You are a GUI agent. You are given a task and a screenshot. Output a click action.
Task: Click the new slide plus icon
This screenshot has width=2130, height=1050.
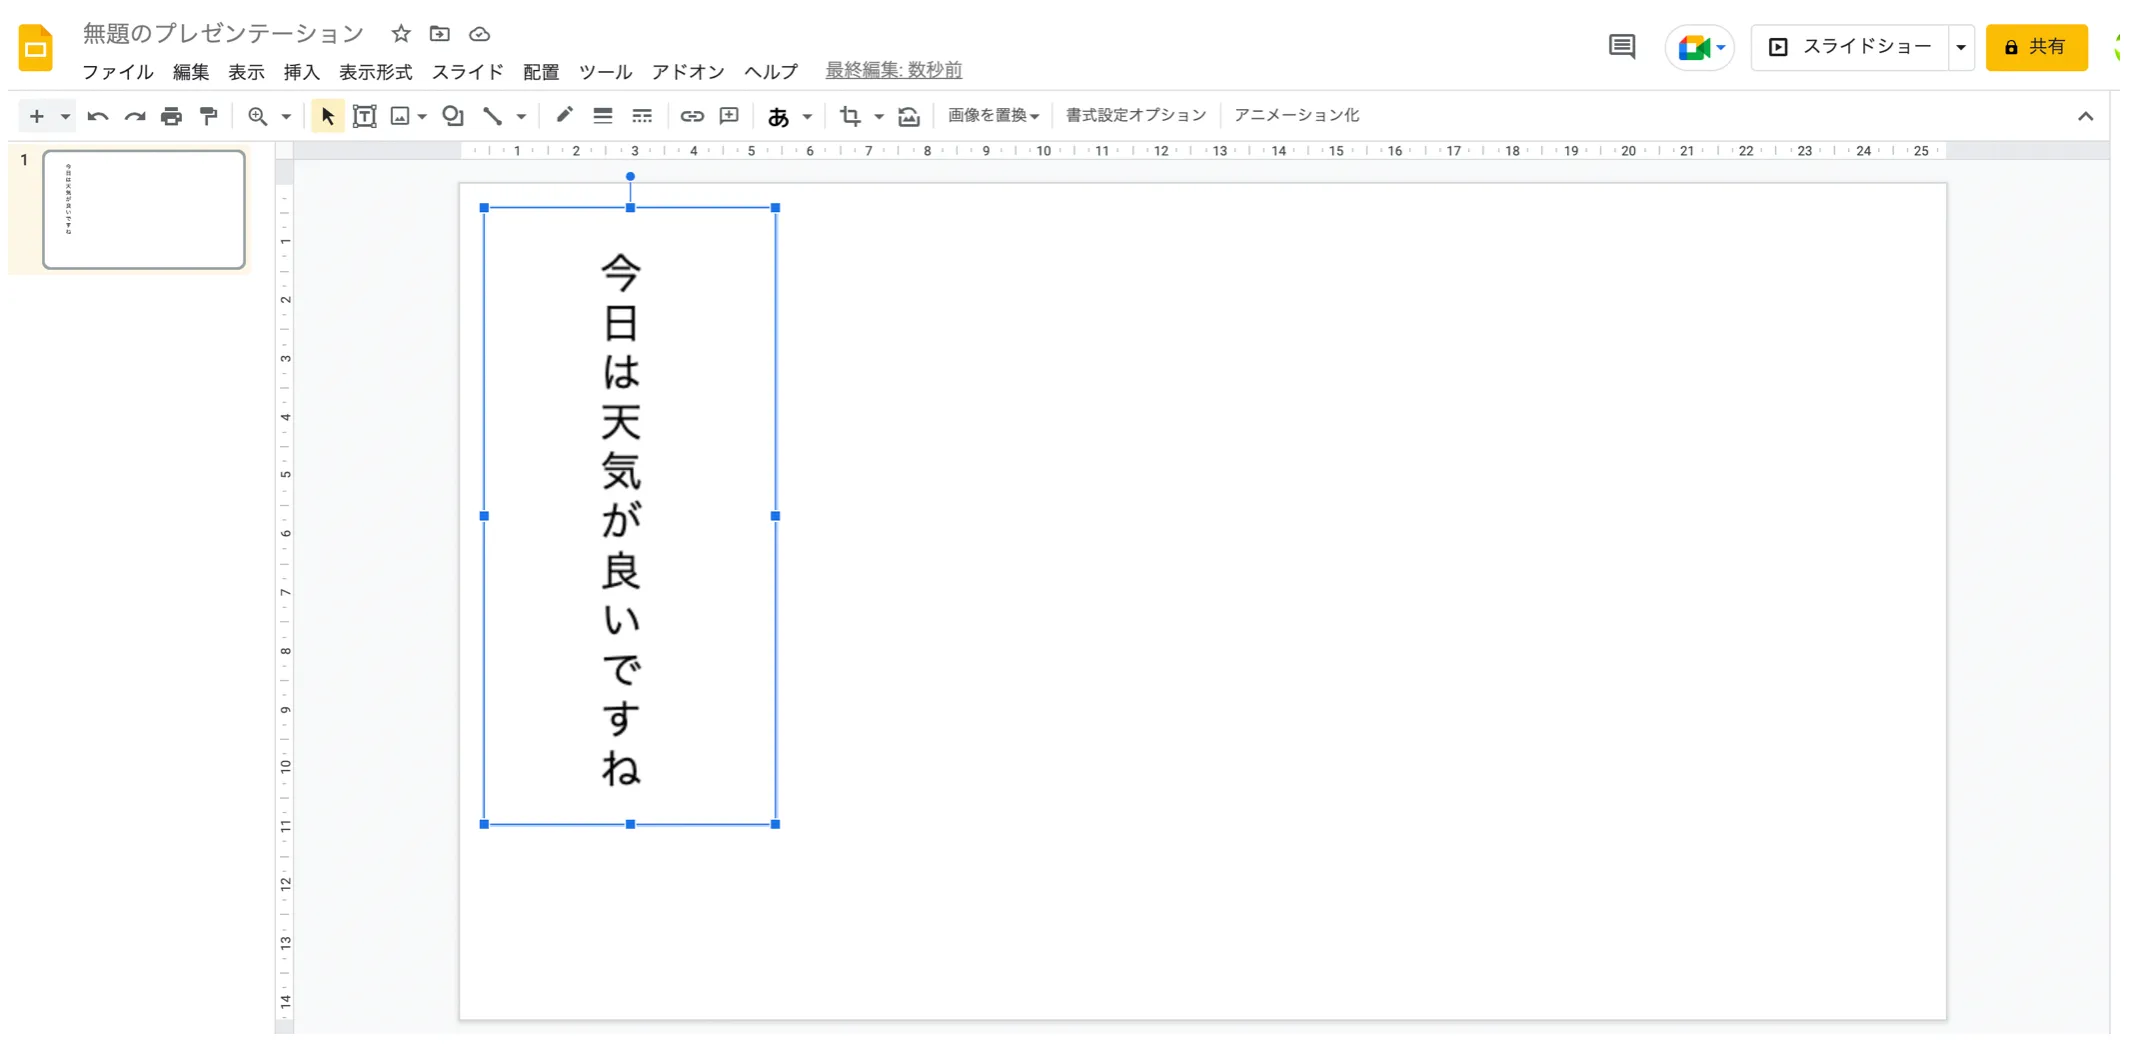[x=36, y=116]
